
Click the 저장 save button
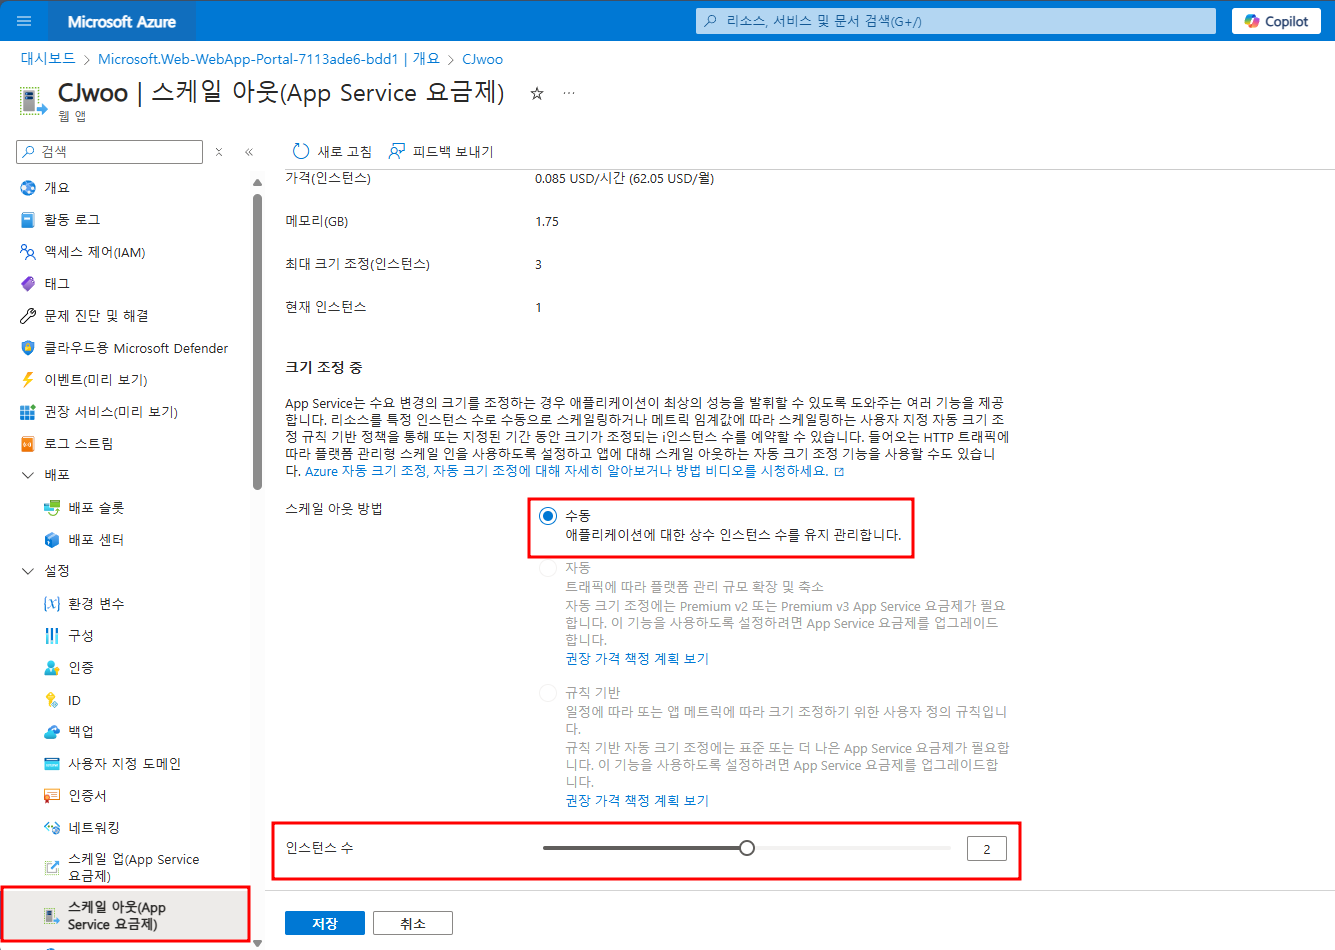point(325,923)
